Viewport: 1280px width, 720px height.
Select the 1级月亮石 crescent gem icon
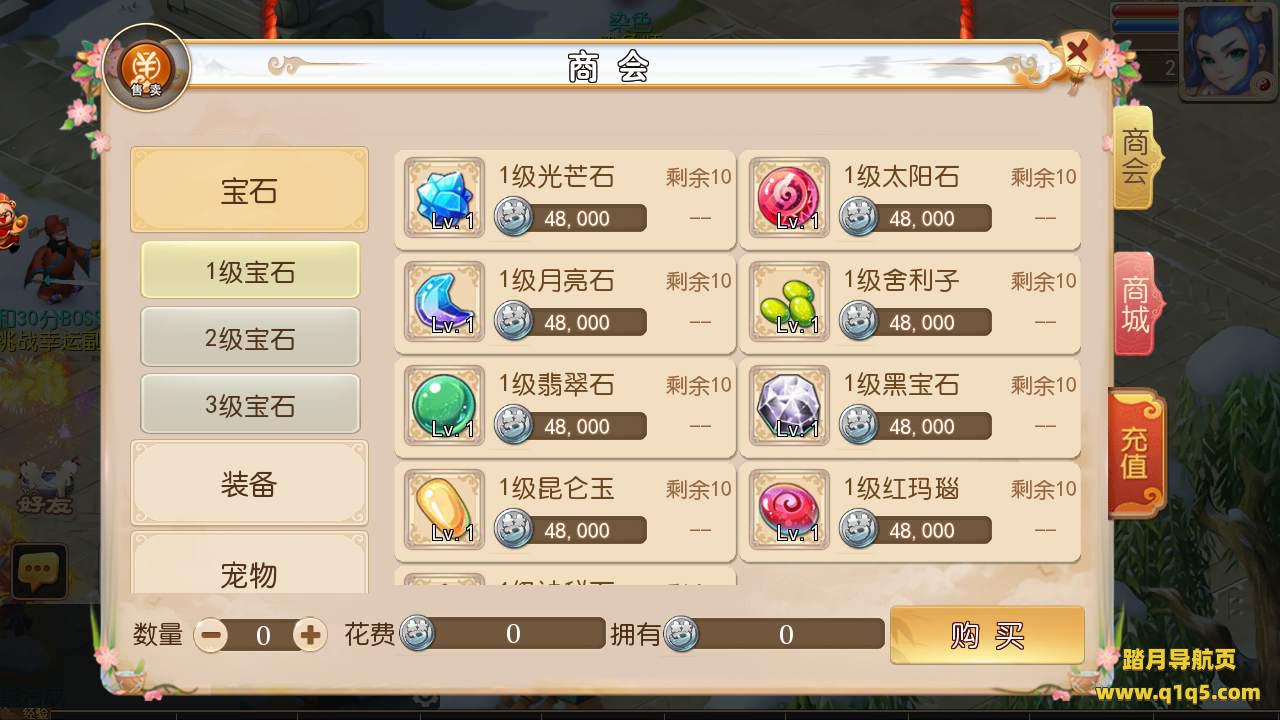pyautogui.click(x=444, y=302)
